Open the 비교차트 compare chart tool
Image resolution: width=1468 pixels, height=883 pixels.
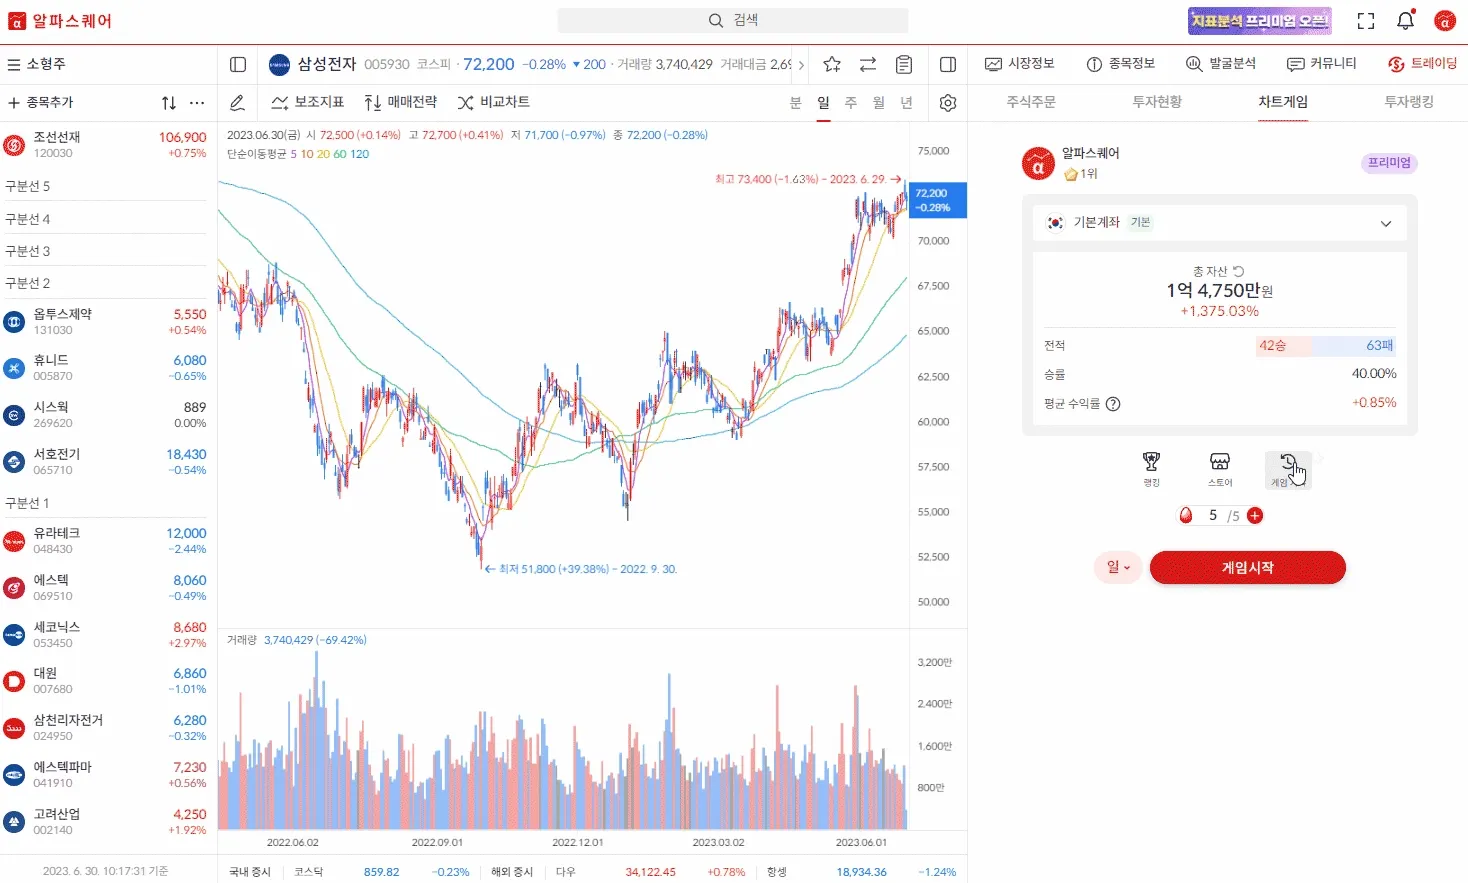[493, 102]
